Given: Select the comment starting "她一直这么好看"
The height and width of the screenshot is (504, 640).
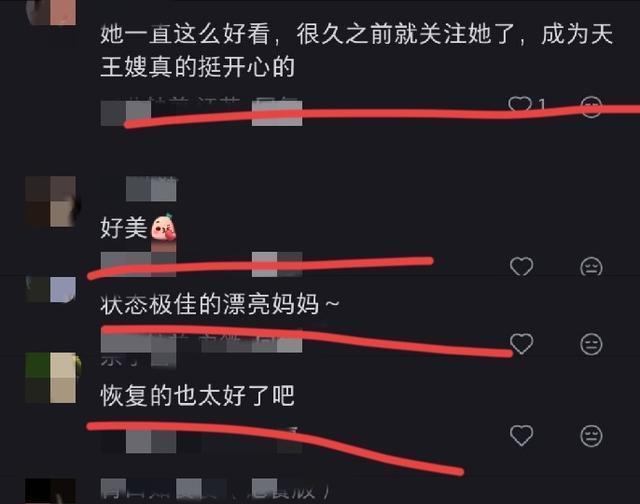Looking at the screenshot, I should [x=356, y=50].
